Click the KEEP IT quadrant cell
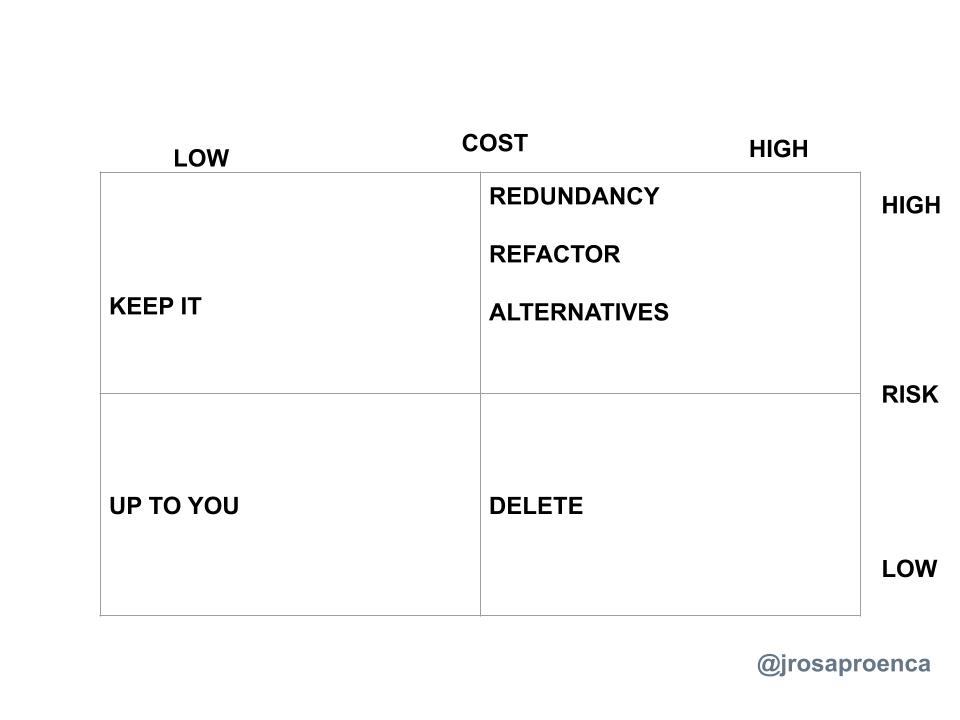 click(290, 283)
